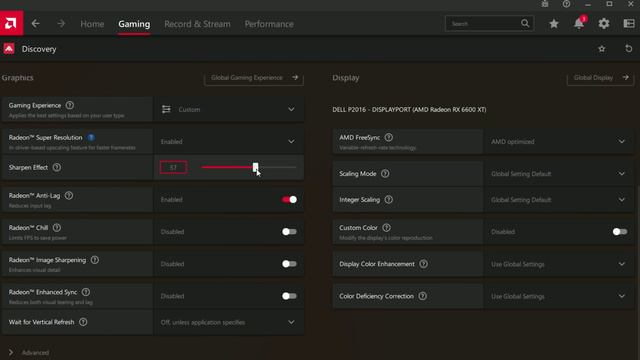This screenshot has width=640, height=360.
Task: Enable Radeon Image Sharpening toggle
Action: (x=289, y=264)
